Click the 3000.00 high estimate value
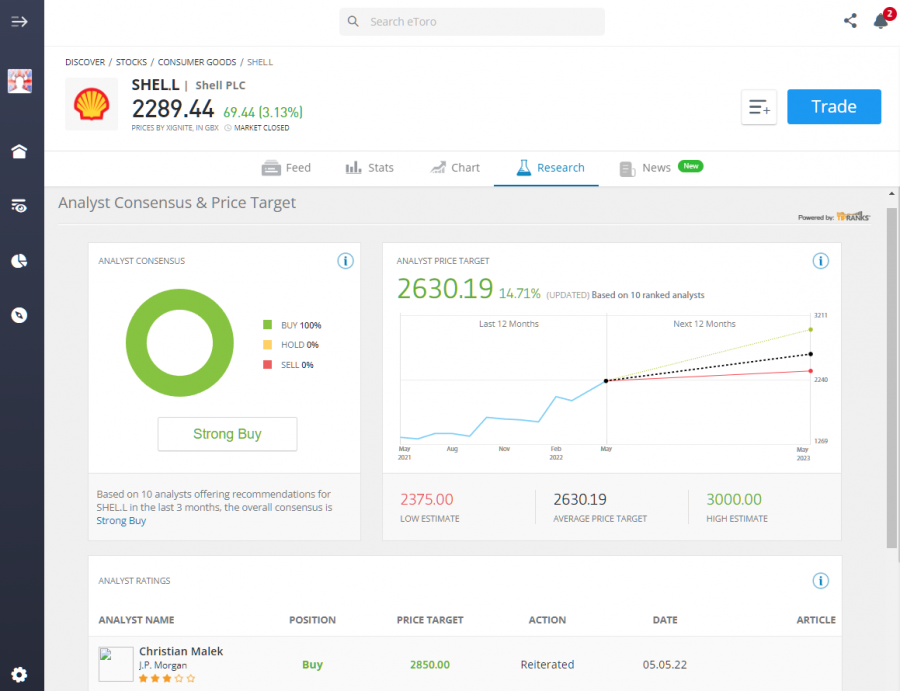The height and width of the screenshot is (691, 900). pos(734,499)
